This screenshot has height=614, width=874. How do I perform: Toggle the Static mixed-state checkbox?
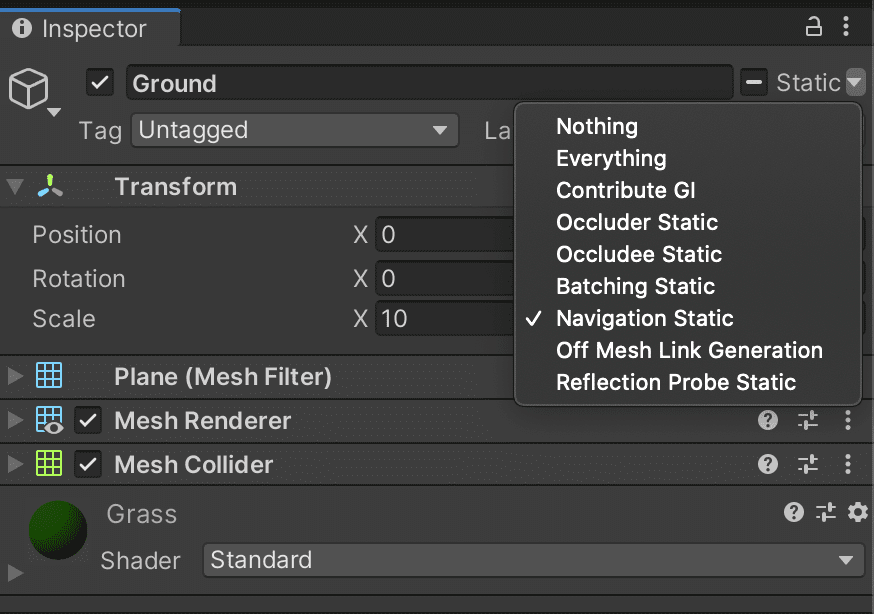pyautogui.click(x=754, y=82)
